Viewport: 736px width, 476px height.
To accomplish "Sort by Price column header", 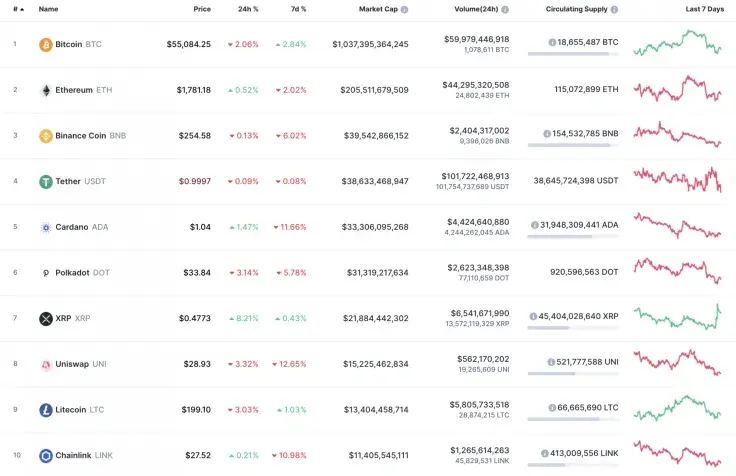I will (x=202, y=9).
